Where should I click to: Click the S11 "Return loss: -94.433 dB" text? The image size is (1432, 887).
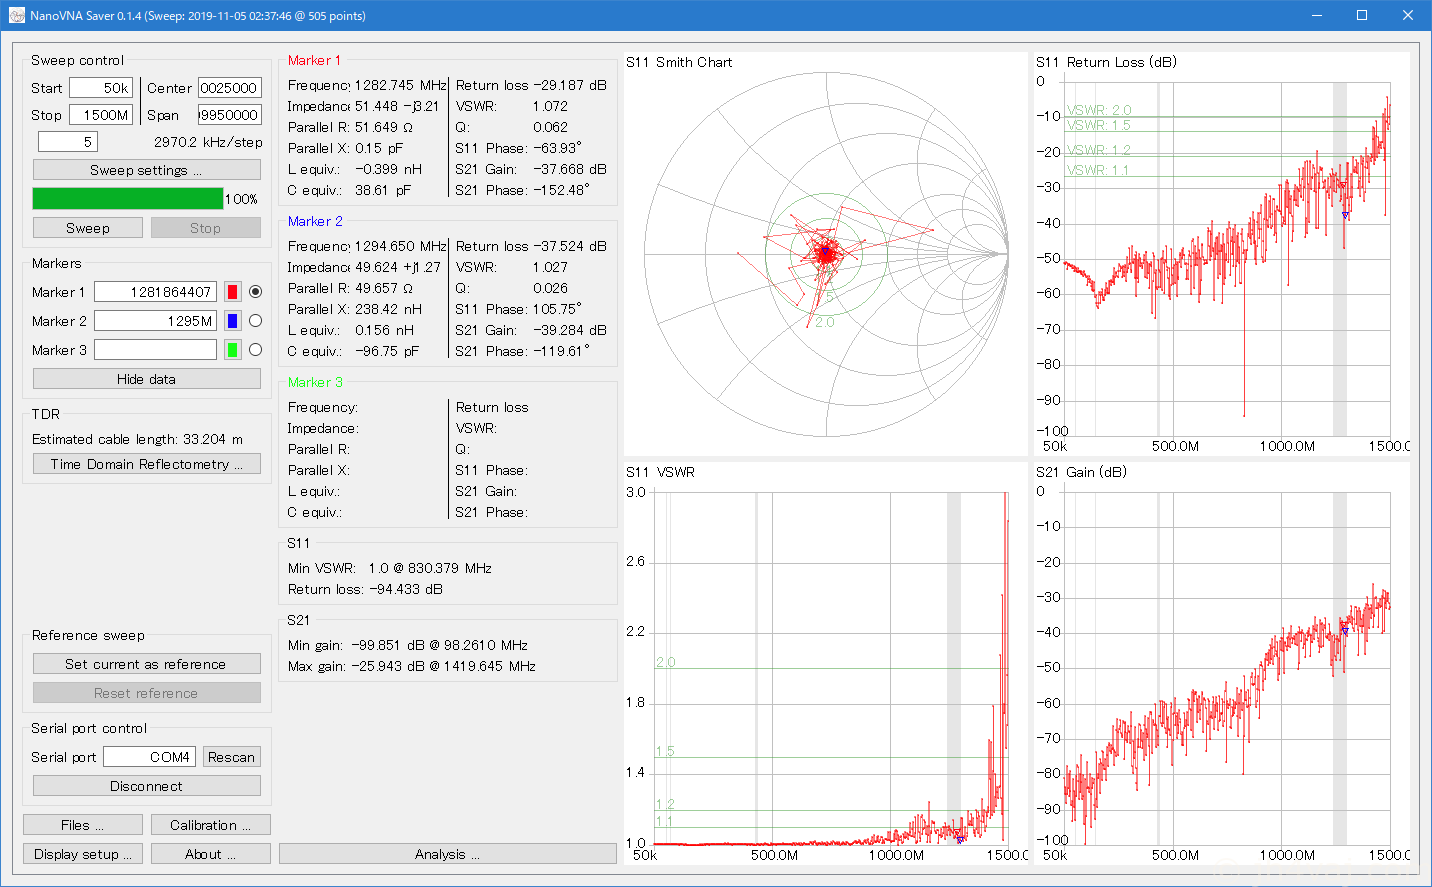(365, 589)
